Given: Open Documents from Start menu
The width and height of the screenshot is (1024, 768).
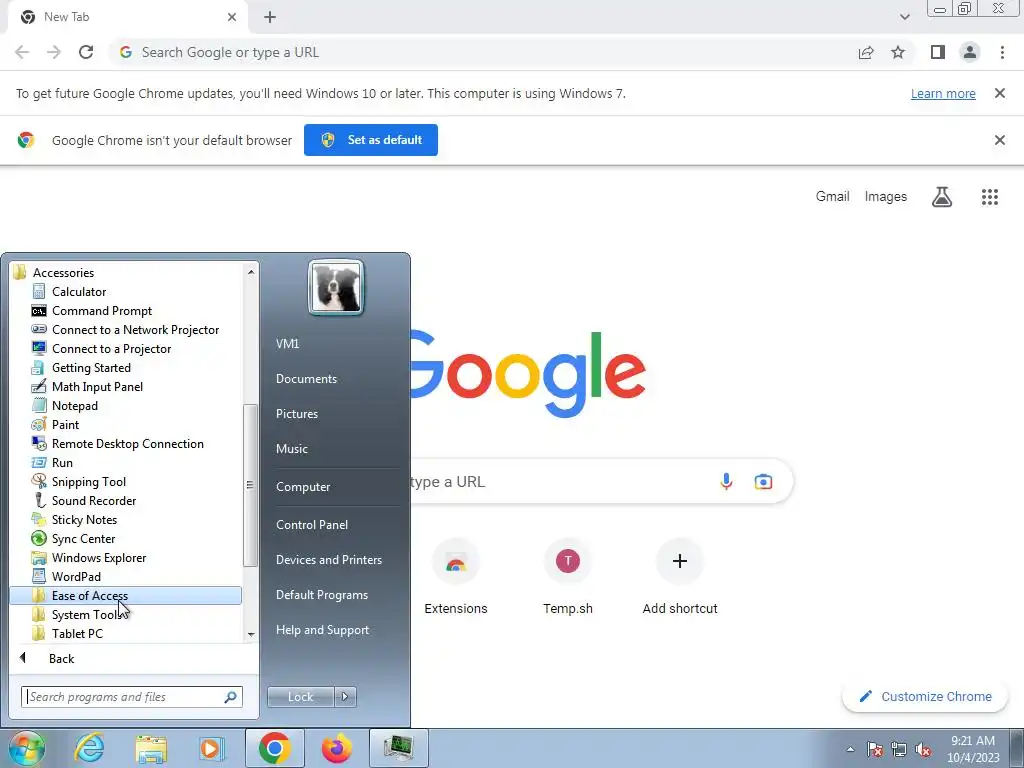Looking at the screenshot, I should tap(306, 379).
